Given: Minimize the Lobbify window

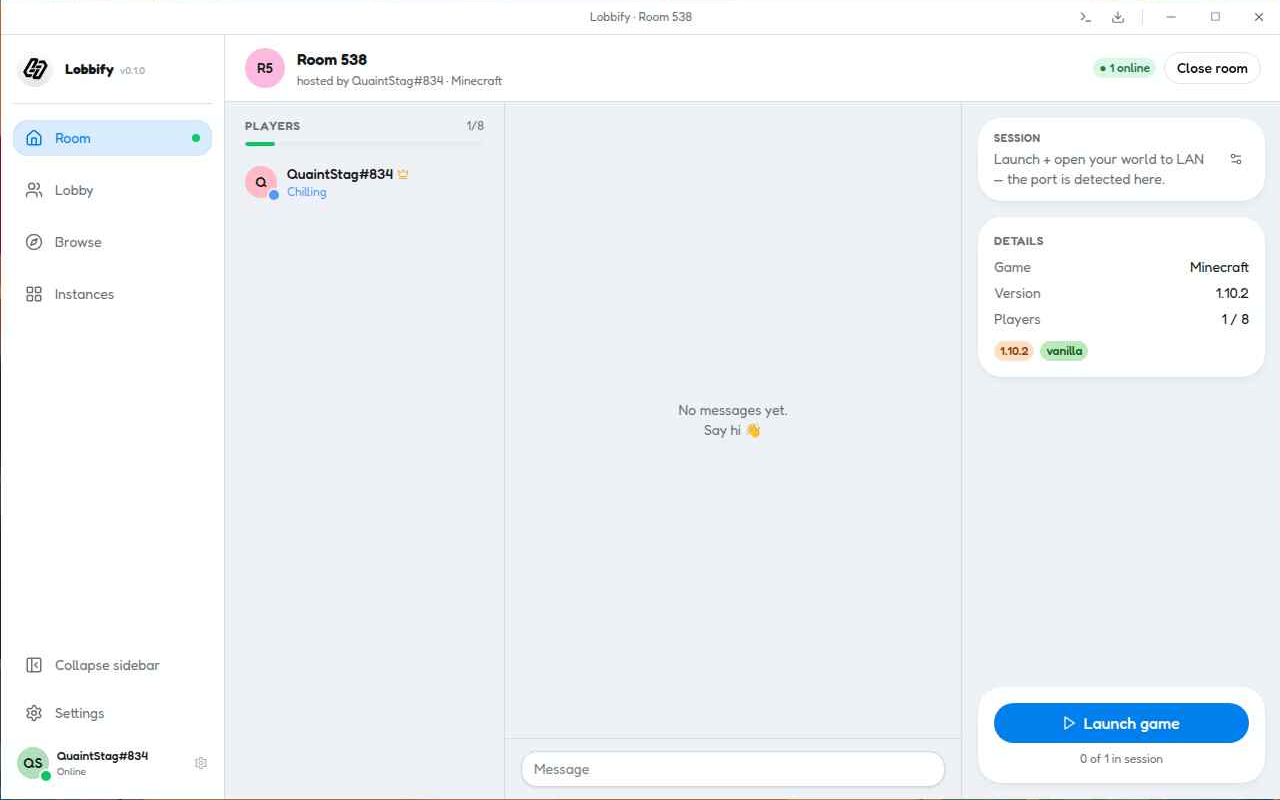Looking at the screenshot, I should [x=1172, y=17].
